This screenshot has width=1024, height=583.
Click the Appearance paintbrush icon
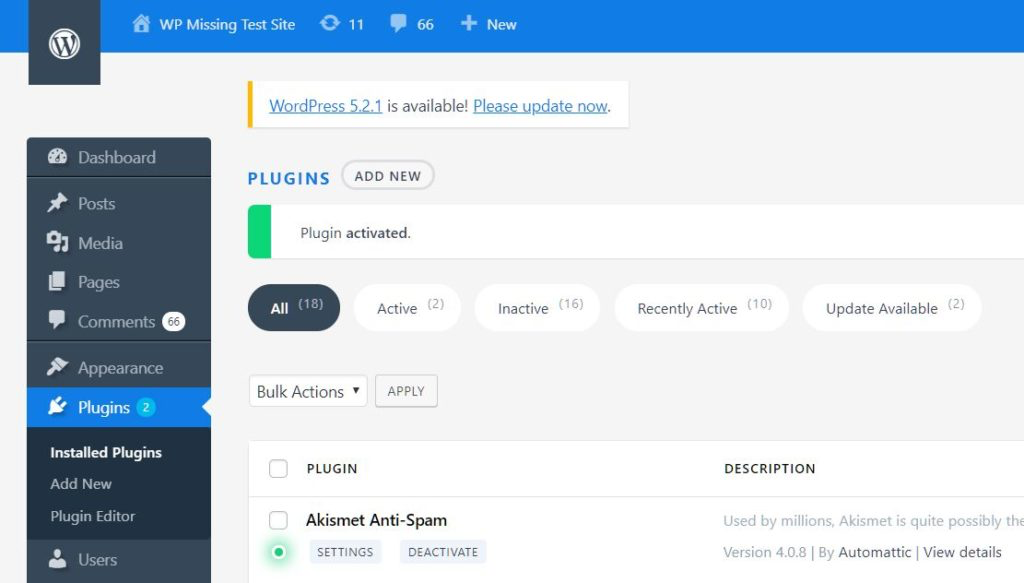57,368
